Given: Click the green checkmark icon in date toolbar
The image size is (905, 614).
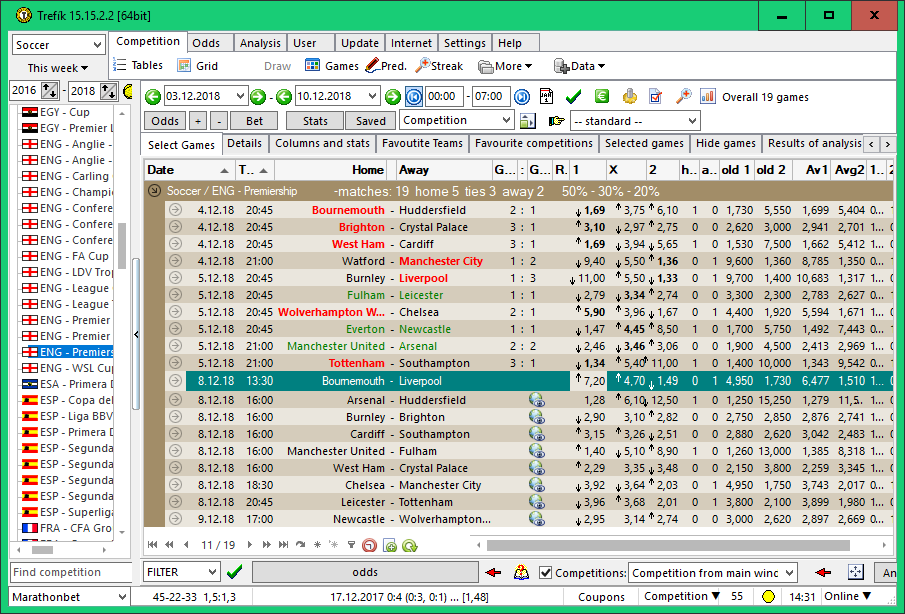Looking at the screenshot, I should (573, 97).
